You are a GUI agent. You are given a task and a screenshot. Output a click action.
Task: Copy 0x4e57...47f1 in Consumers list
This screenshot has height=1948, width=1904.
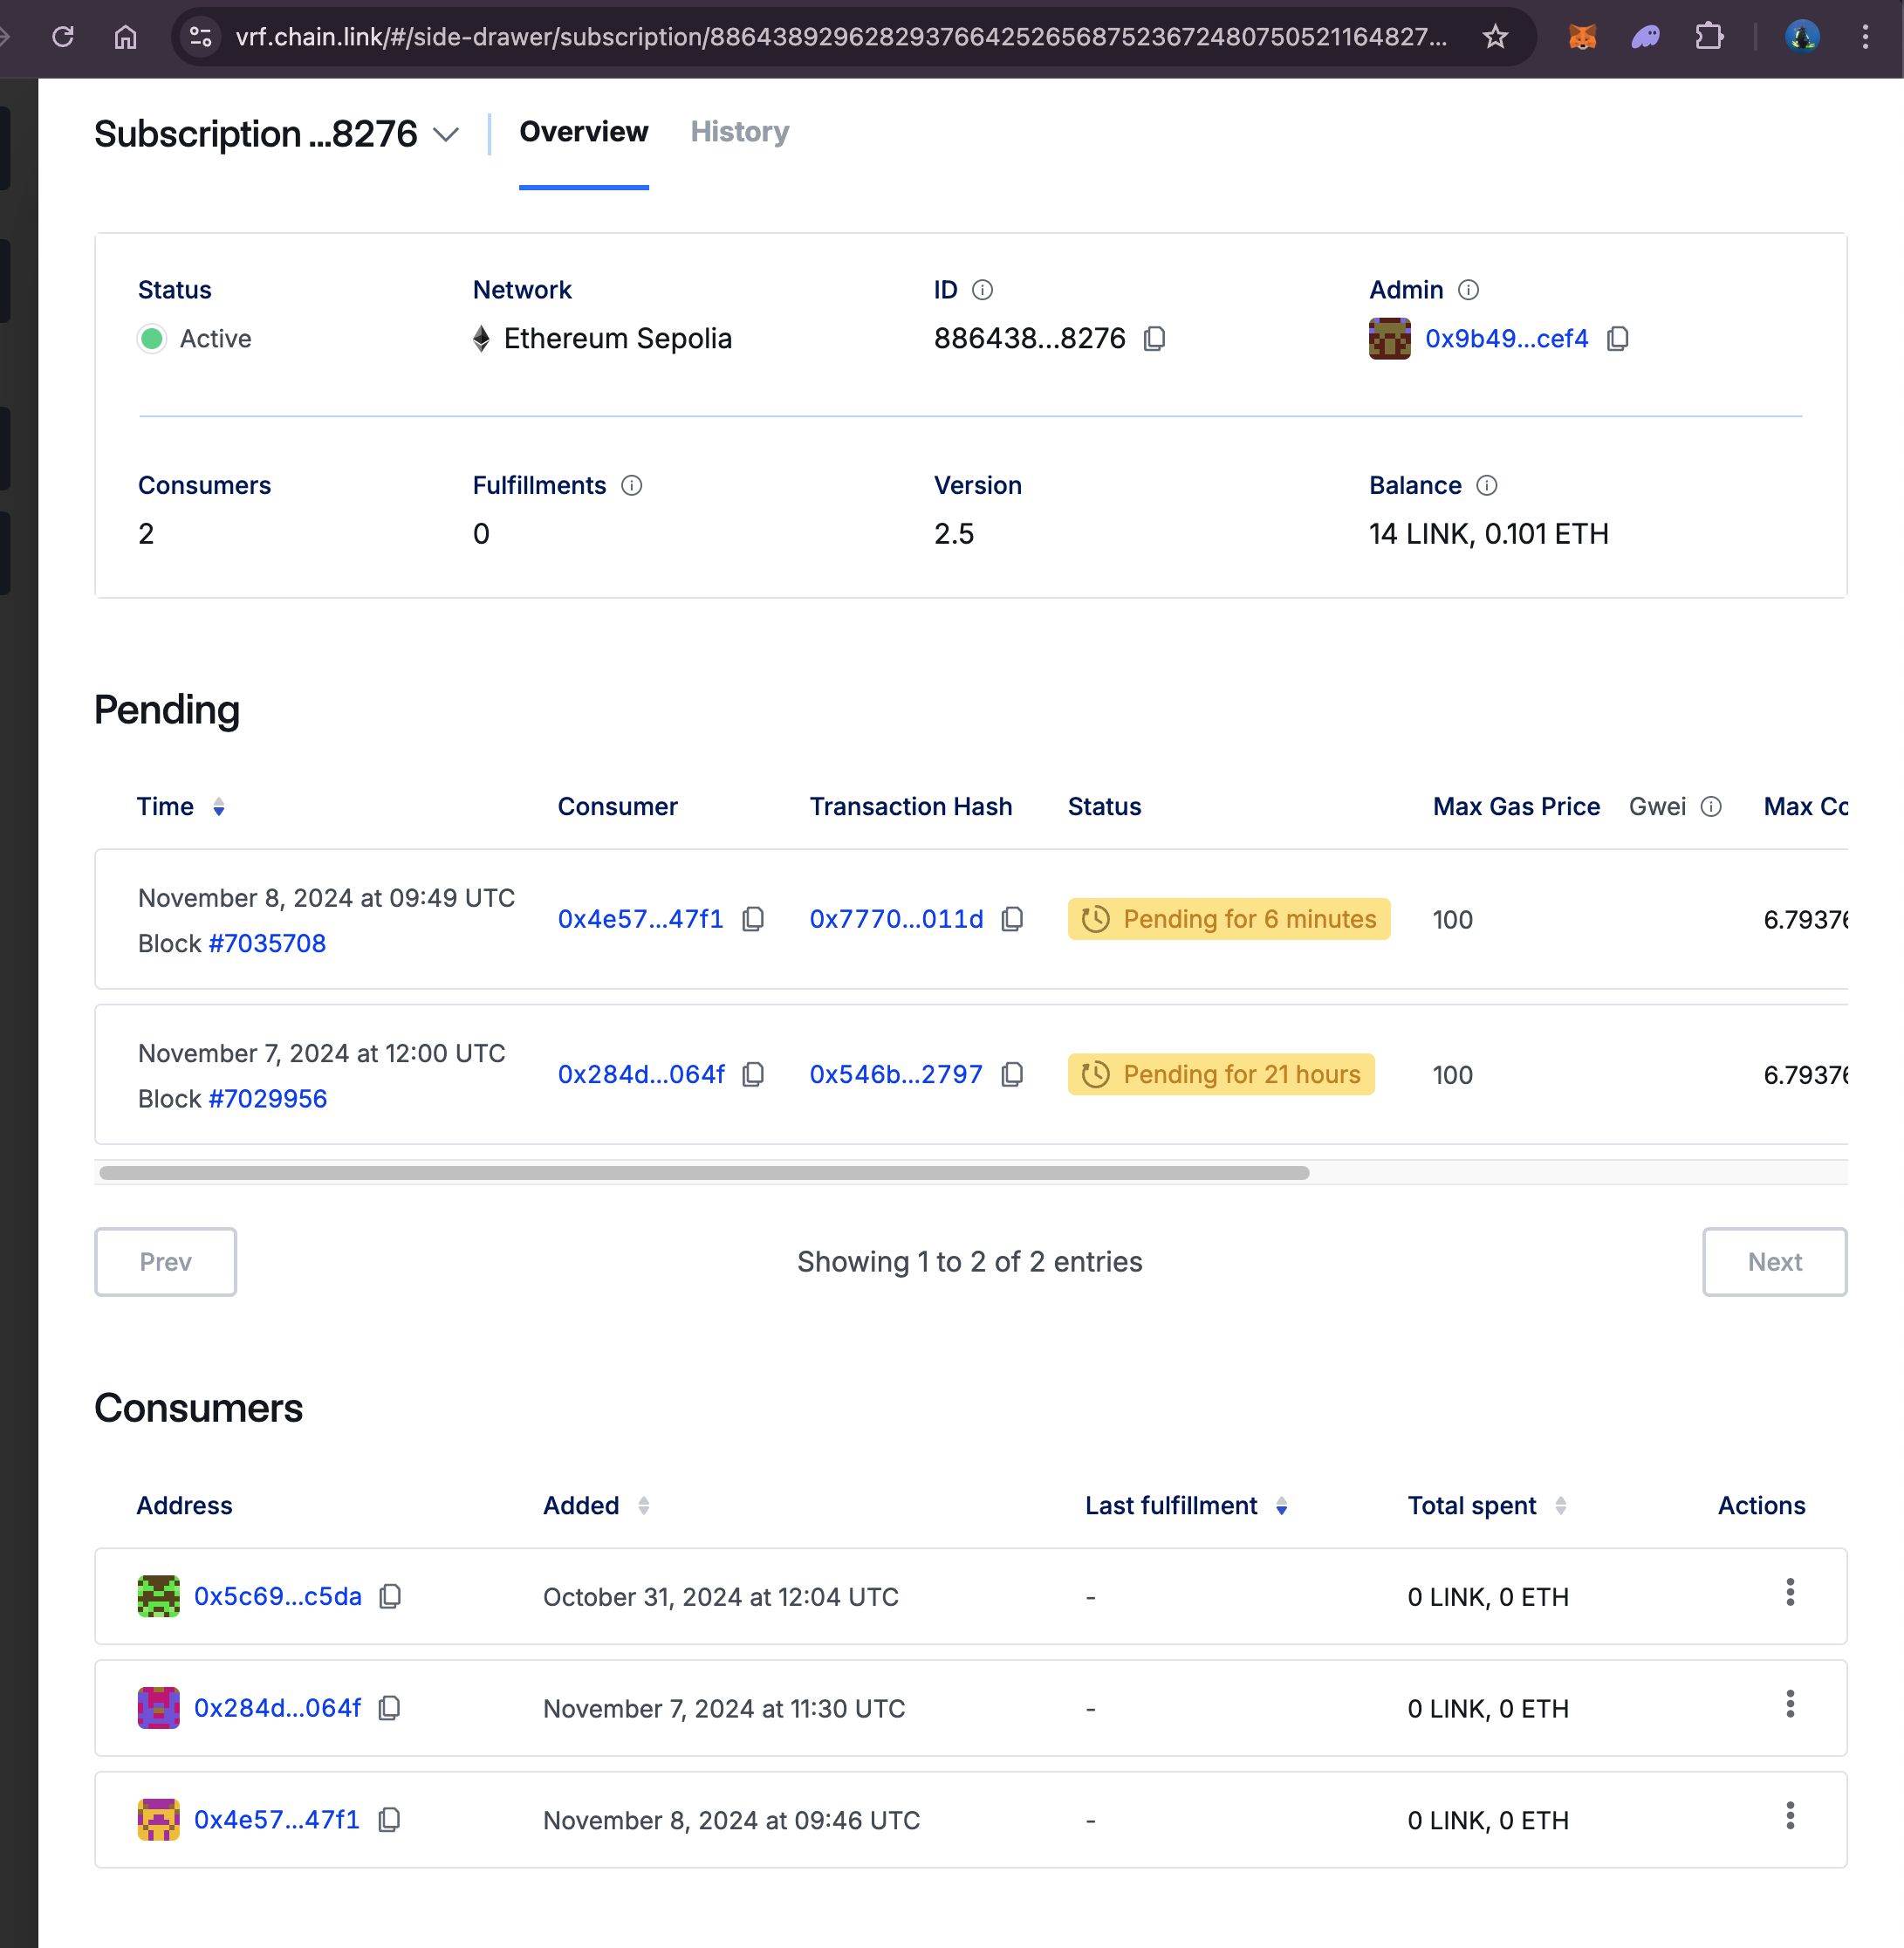pyautogui.click(x=390, y=1820)
